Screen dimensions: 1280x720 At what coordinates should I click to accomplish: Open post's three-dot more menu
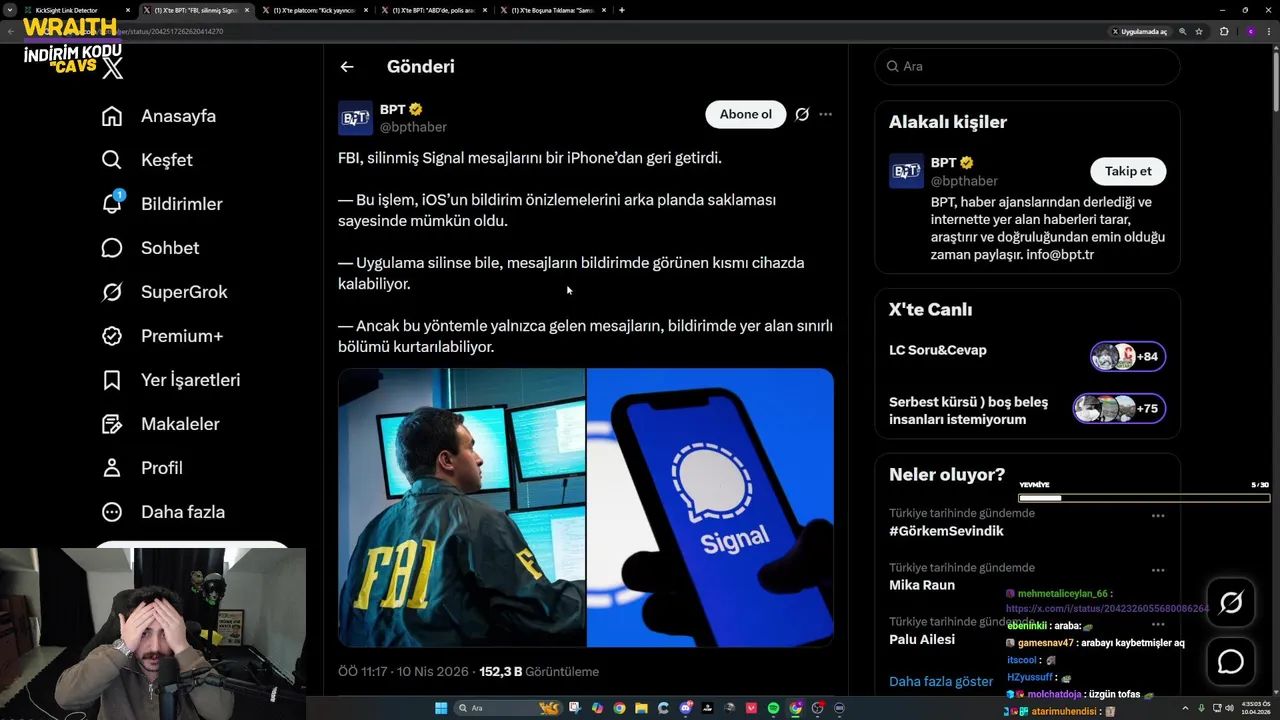[825, 114]
